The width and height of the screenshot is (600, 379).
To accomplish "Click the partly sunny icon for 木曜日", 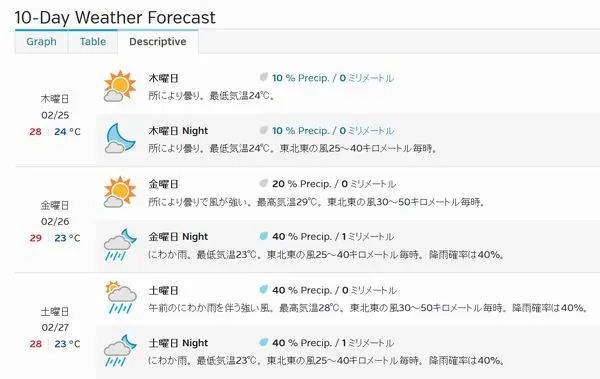I will (120, 86).
